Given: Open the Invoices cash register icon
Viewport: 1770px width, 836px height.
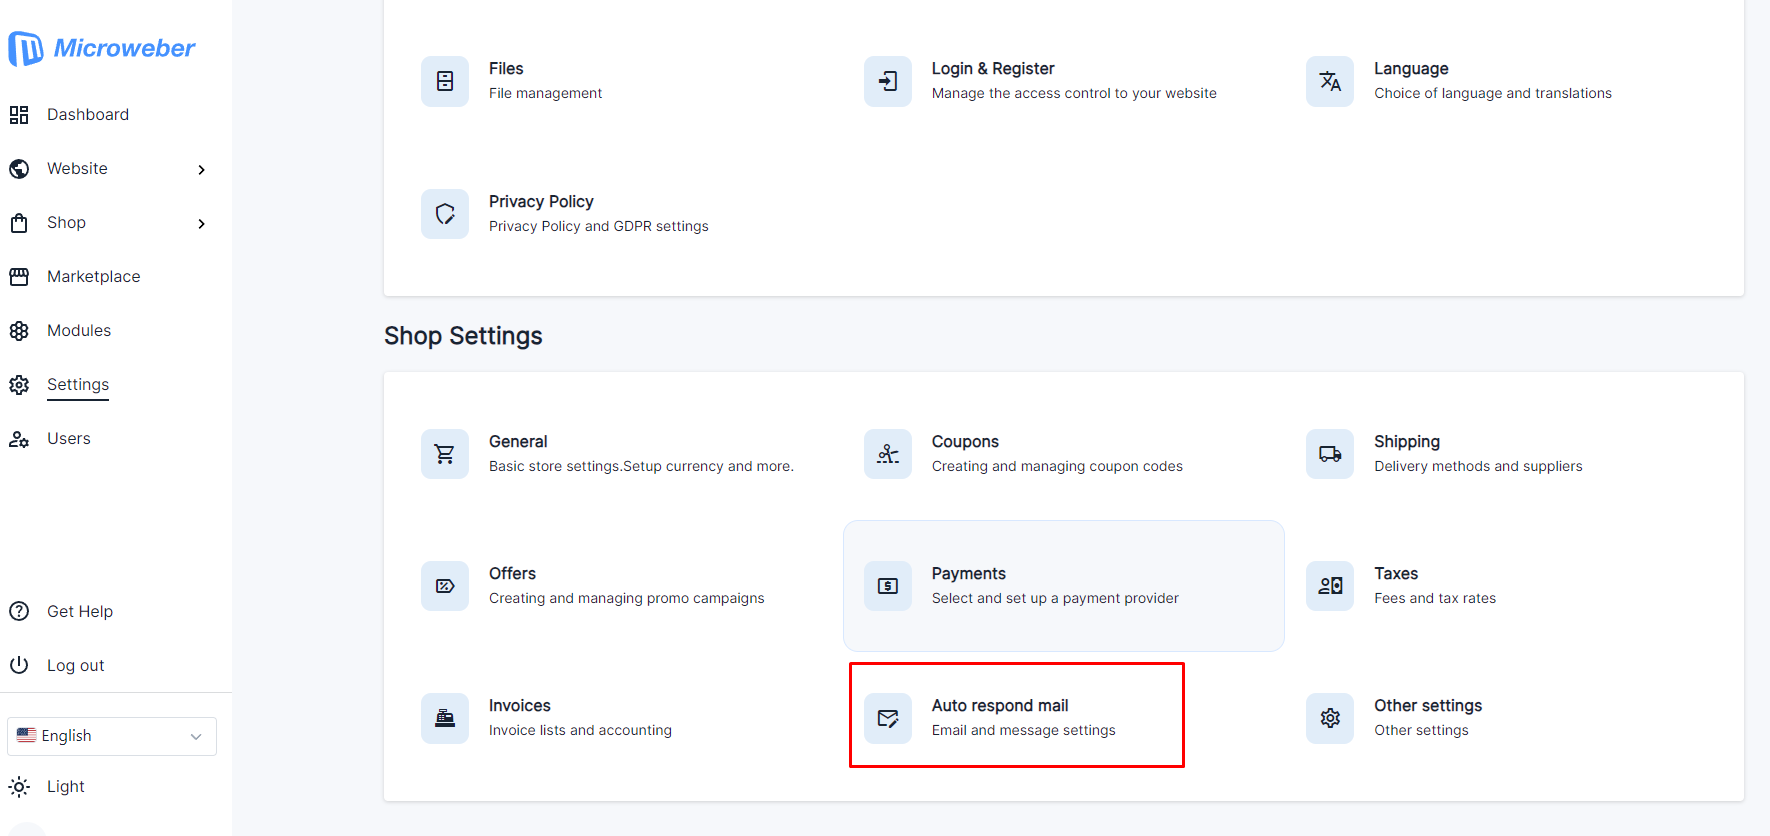Looking at the screenshot, I should pos(445,718).
